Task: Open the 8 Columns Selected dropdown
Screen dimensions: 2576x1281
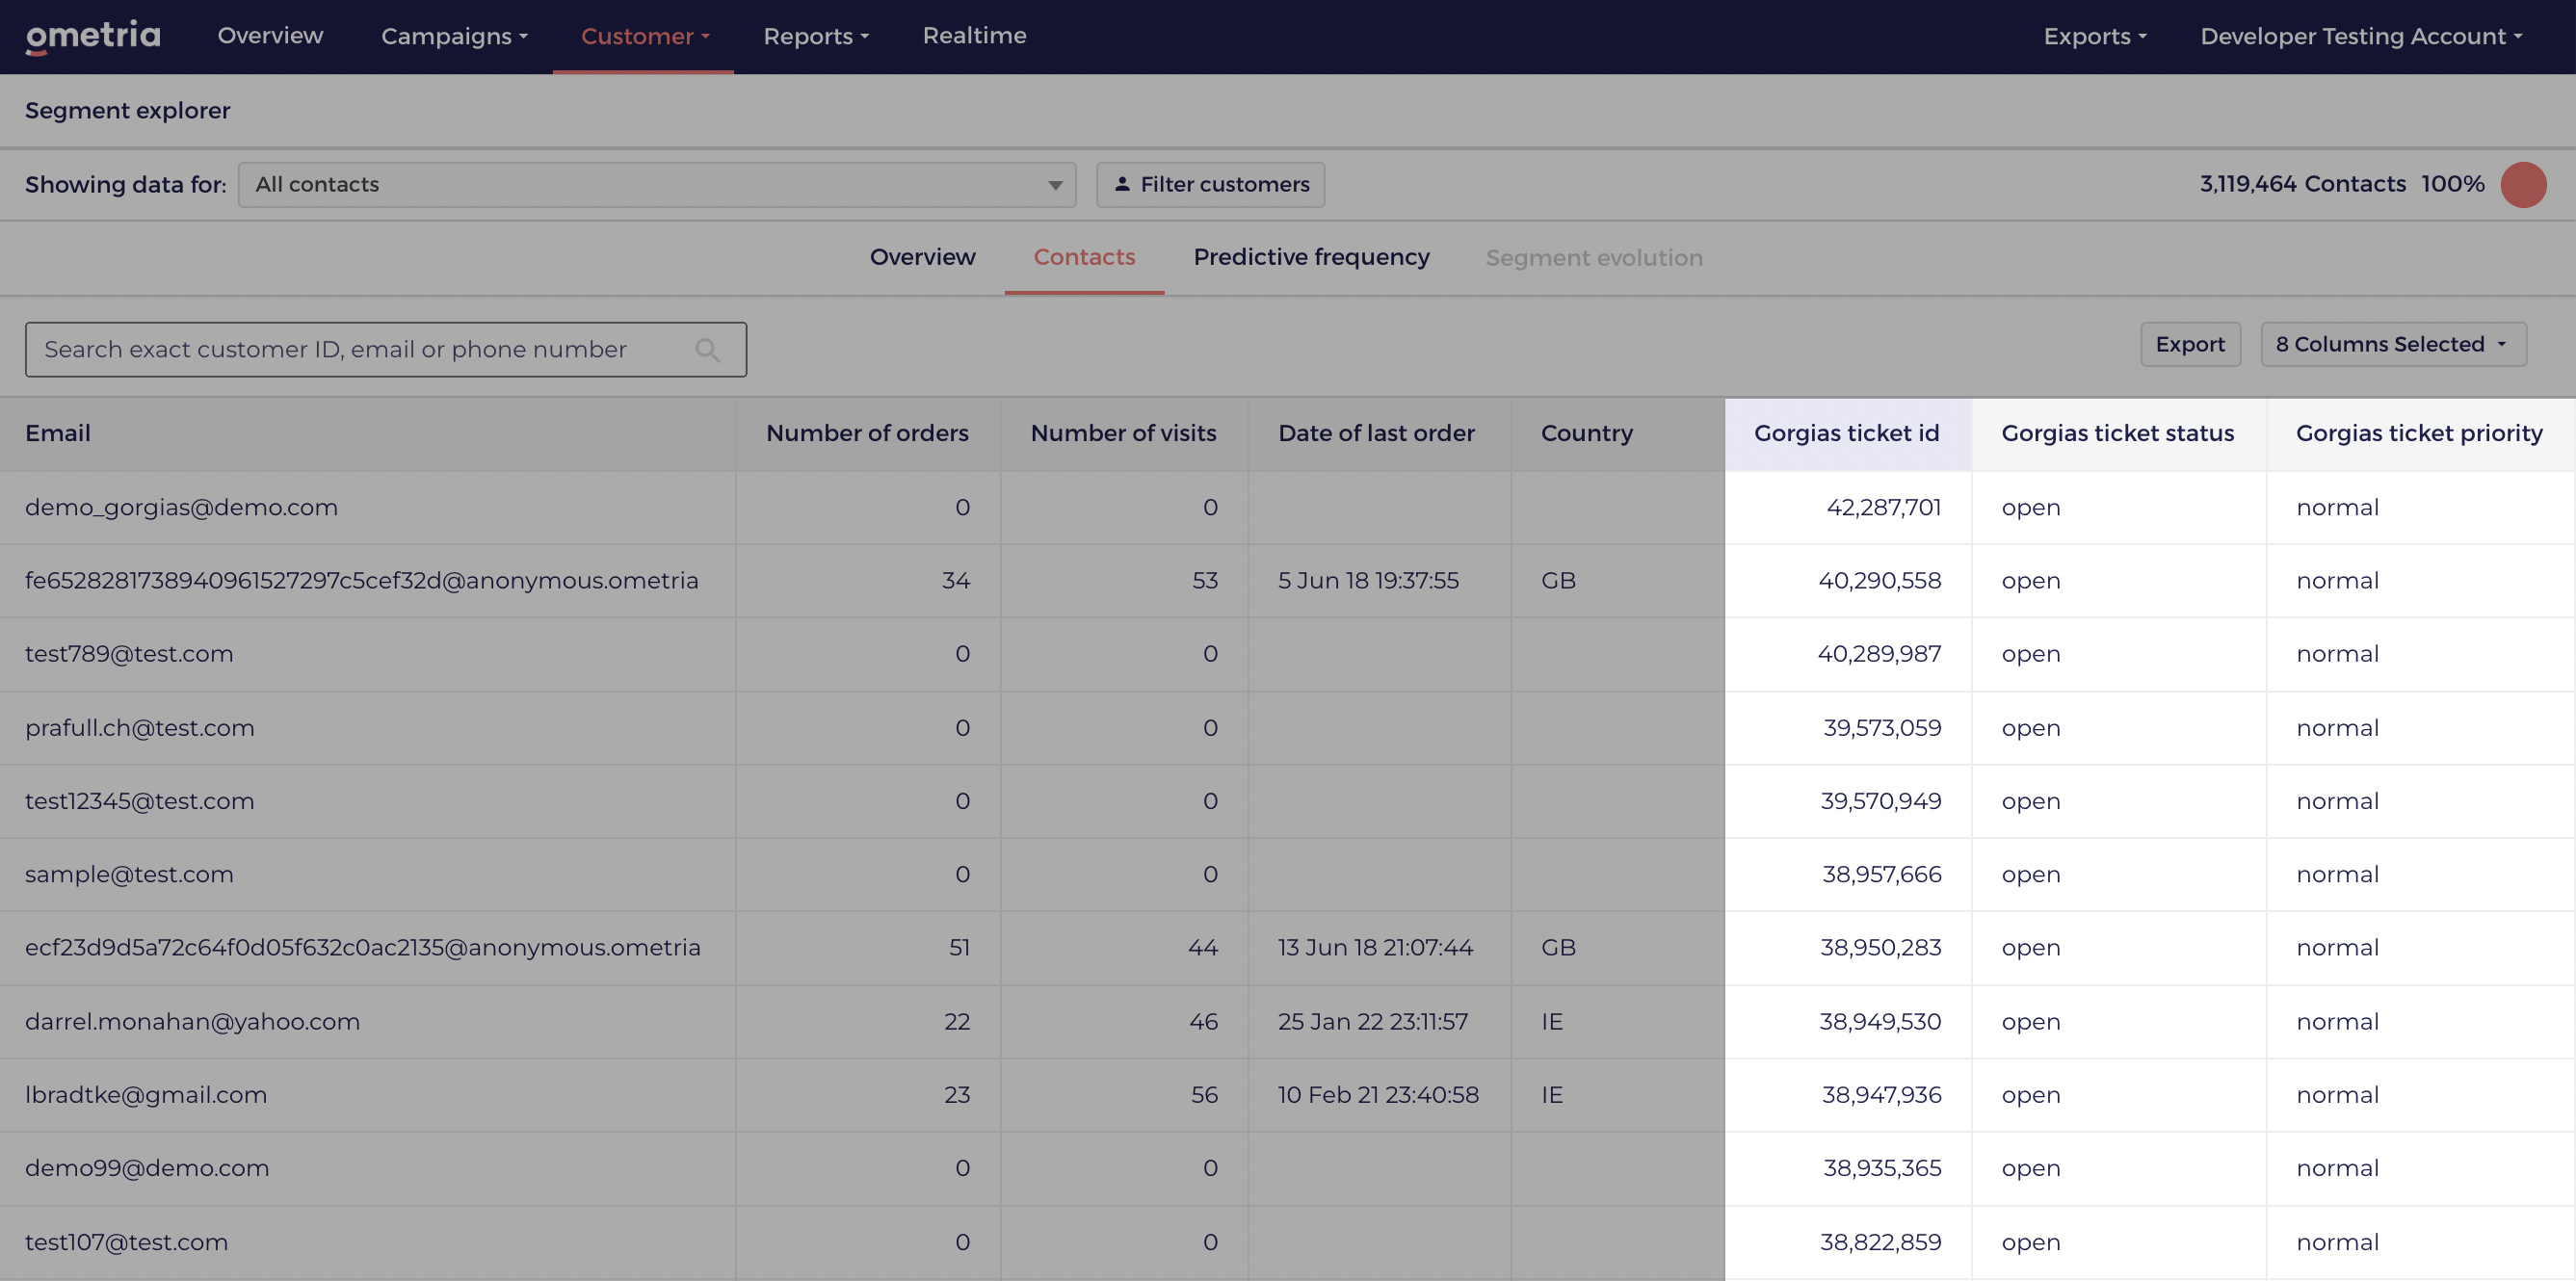Action: (2393, 344)
